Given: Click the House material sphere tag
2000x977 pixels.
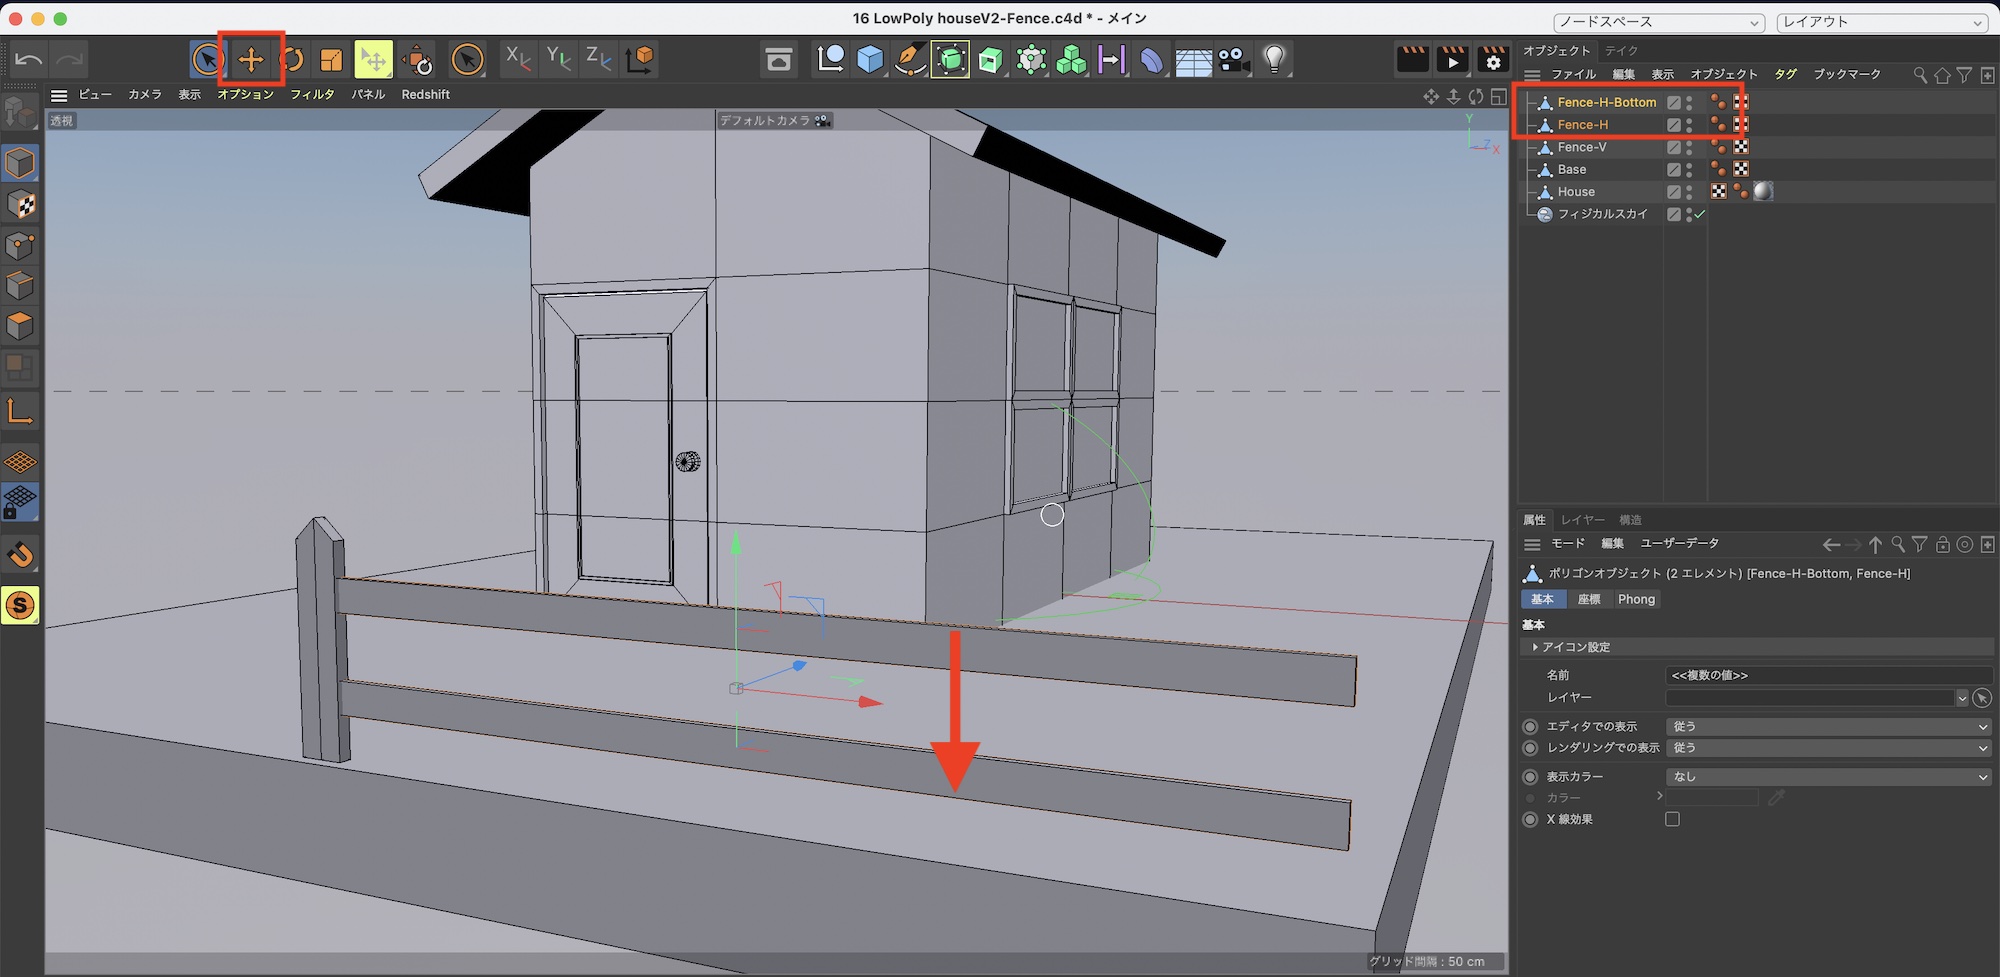Looking at the screenshot, I should pyautogui.click(x=1763, y=192).
